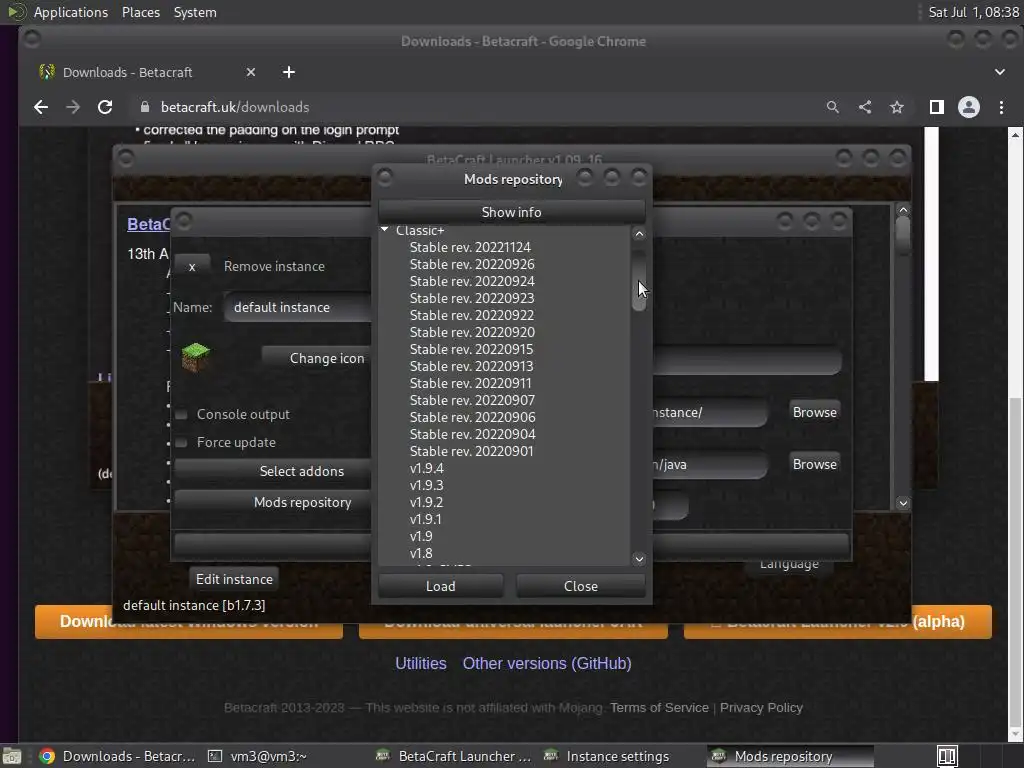Viewport: 1024px width, 768px height.
Task: Click the Chrome tab search chevron
Action: click(1000, 72)
